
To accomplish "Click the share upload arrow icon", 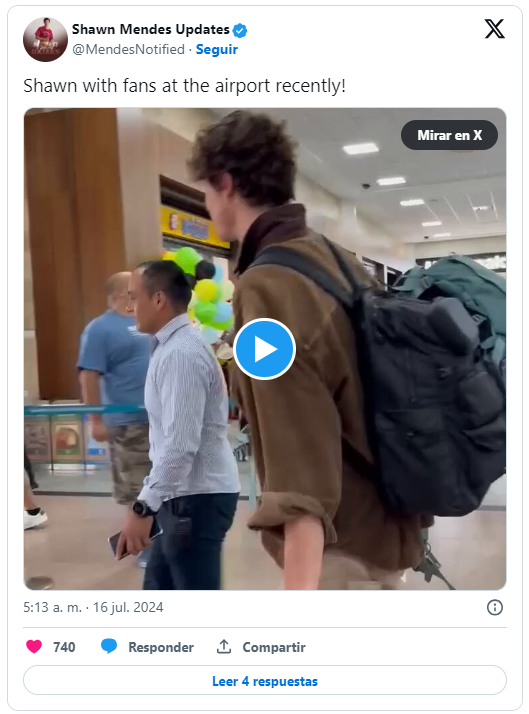I will [224, 646].
